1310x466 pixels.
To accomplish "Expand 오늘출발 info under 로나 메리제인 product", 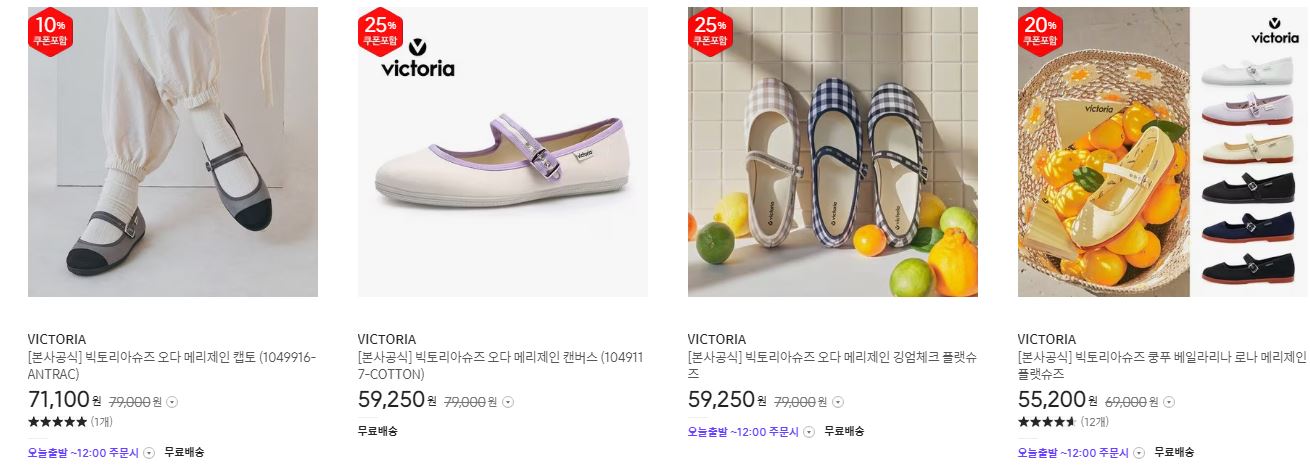I will [x=1139, y=453].
